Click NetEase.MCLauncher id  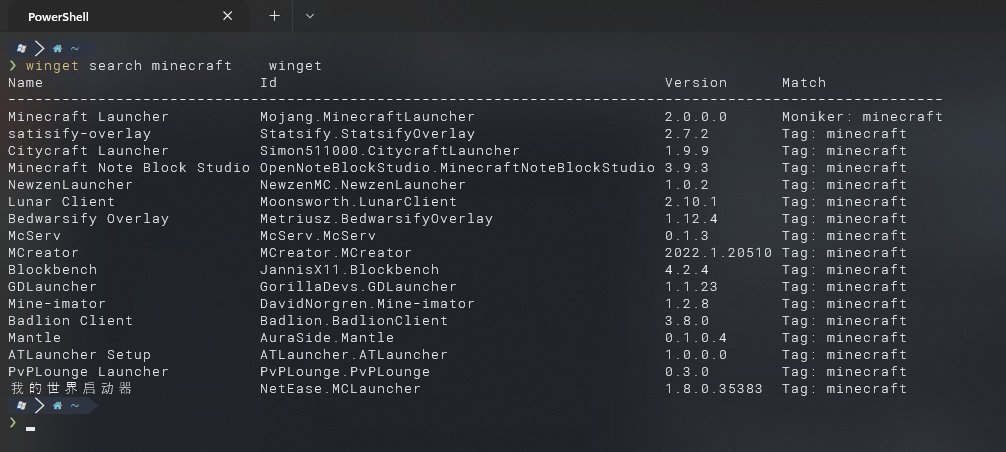[x=340, y=389]
